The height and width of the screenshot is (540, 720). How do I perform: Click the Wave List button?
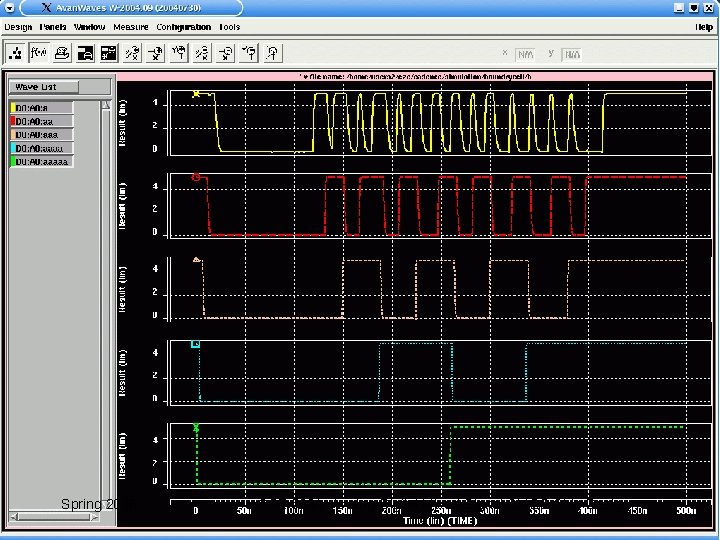click(x=42, y=87)
